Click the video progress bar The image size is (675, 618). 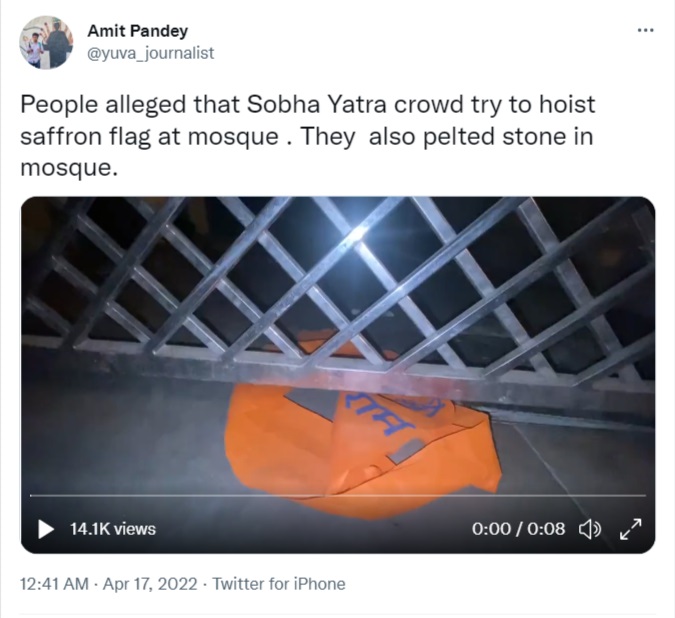click(337, 496)
